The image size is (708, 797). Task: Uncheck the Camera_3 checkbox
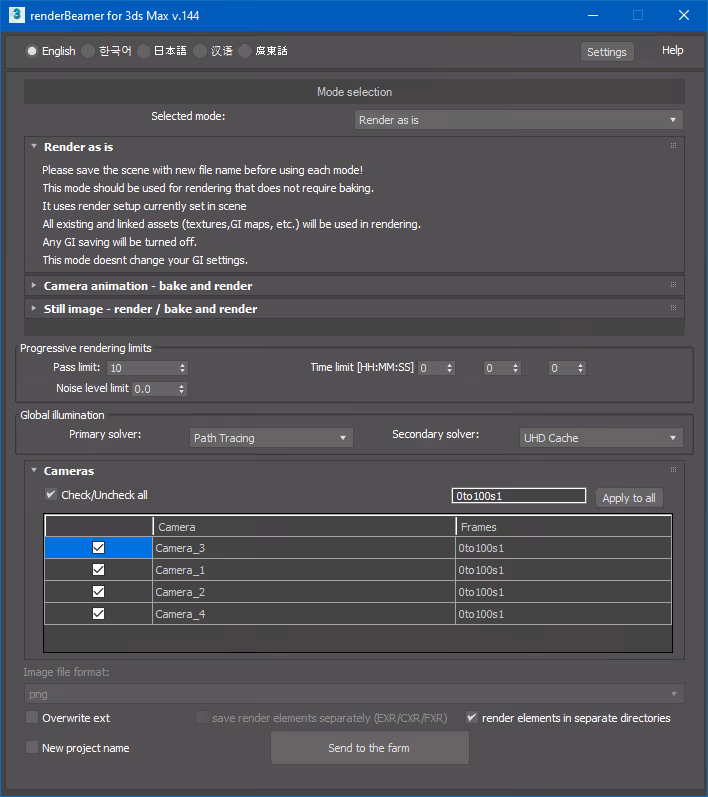[99, 547]
